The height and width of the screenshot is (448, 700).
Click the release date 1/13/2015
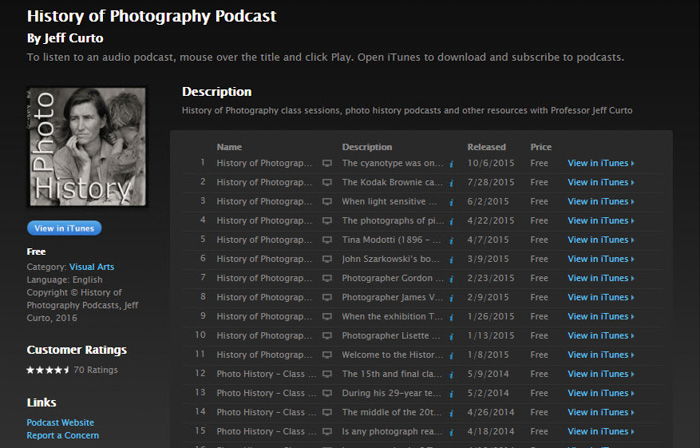coord(491,336)
